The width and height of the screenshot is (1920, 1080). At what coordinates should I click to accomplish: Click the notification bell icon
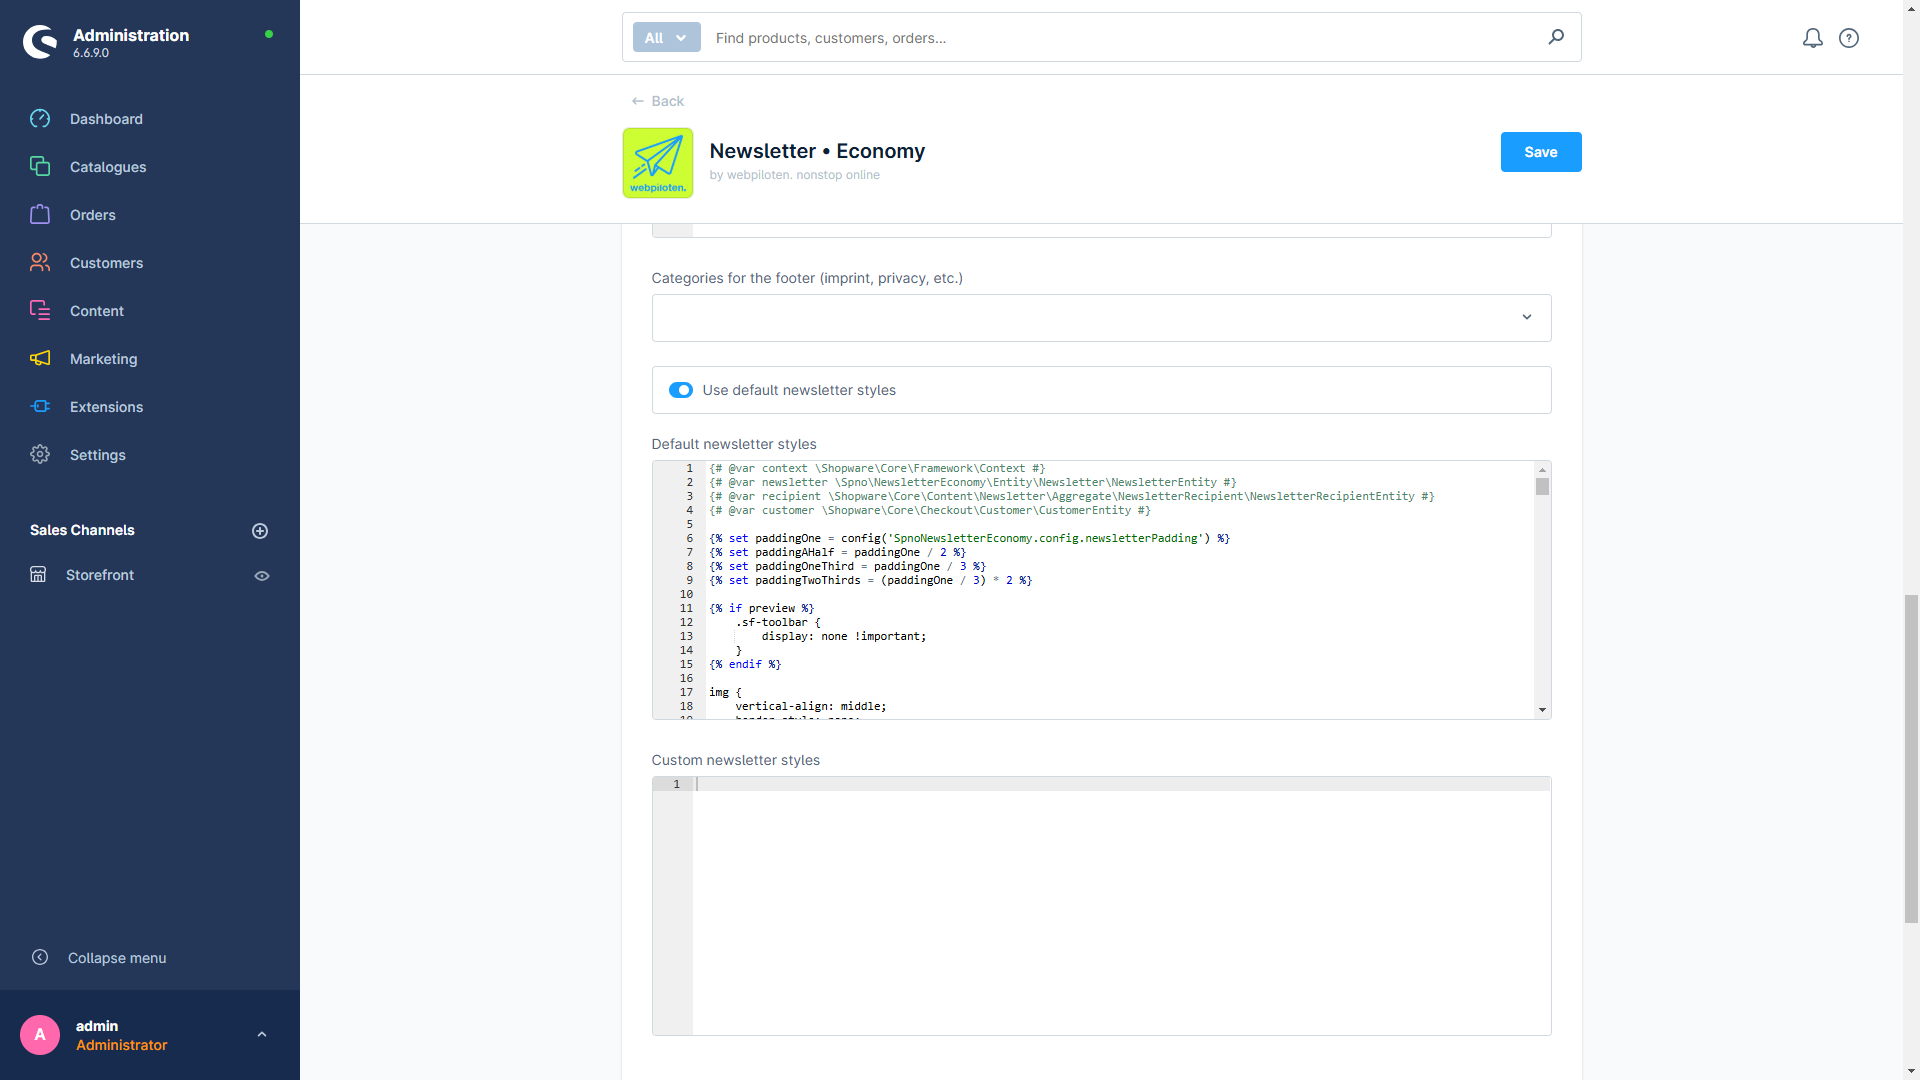[1811, 37]
